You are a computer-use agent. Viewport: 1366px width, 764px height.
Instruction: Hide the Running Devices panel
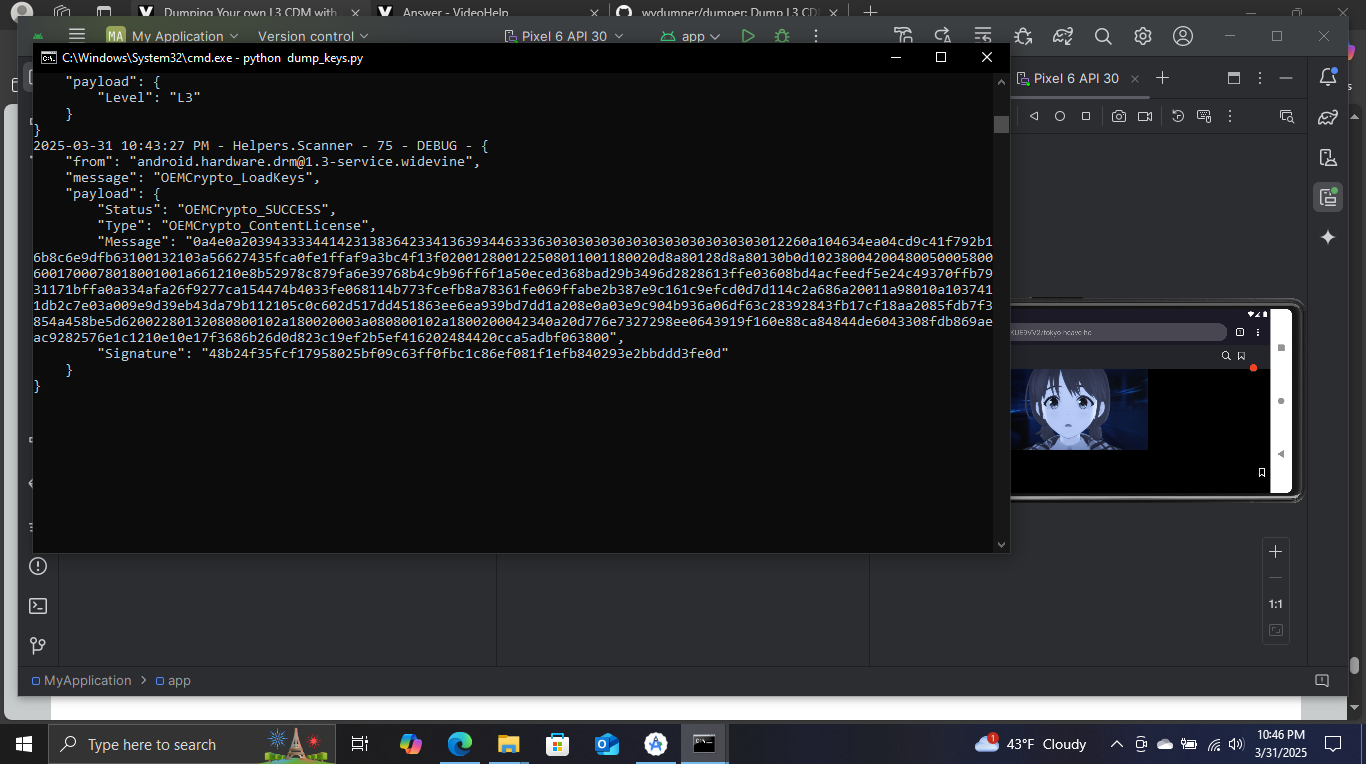[1286, 78]
